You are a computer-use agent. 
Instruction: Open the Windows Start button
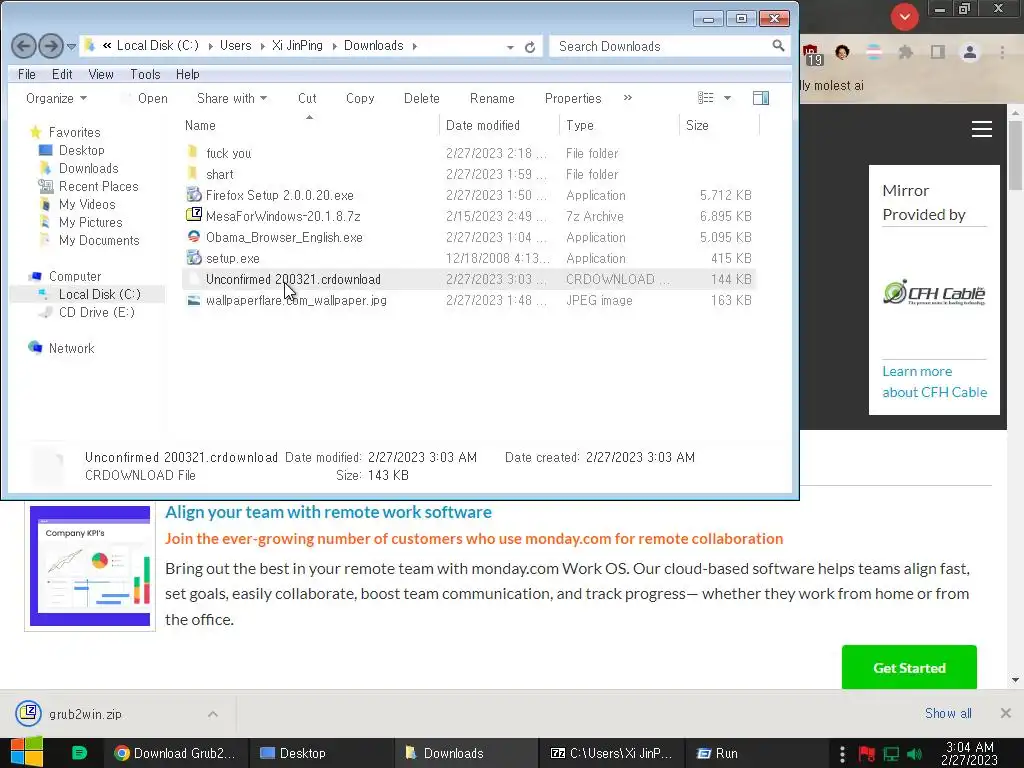click(x=26, y=752)
